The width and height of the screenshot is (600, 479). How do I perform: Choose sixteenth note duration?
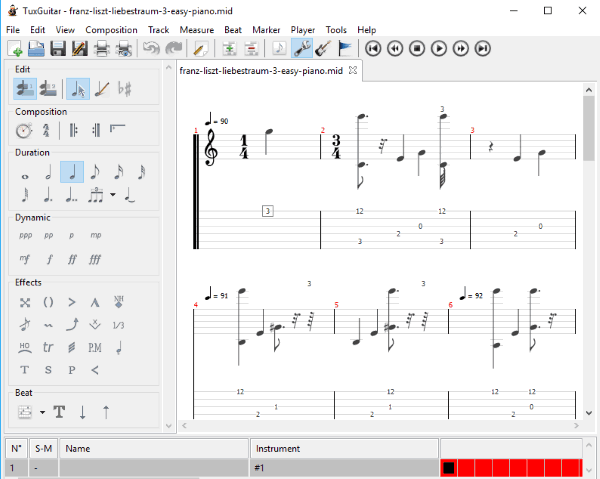[119, 173]
